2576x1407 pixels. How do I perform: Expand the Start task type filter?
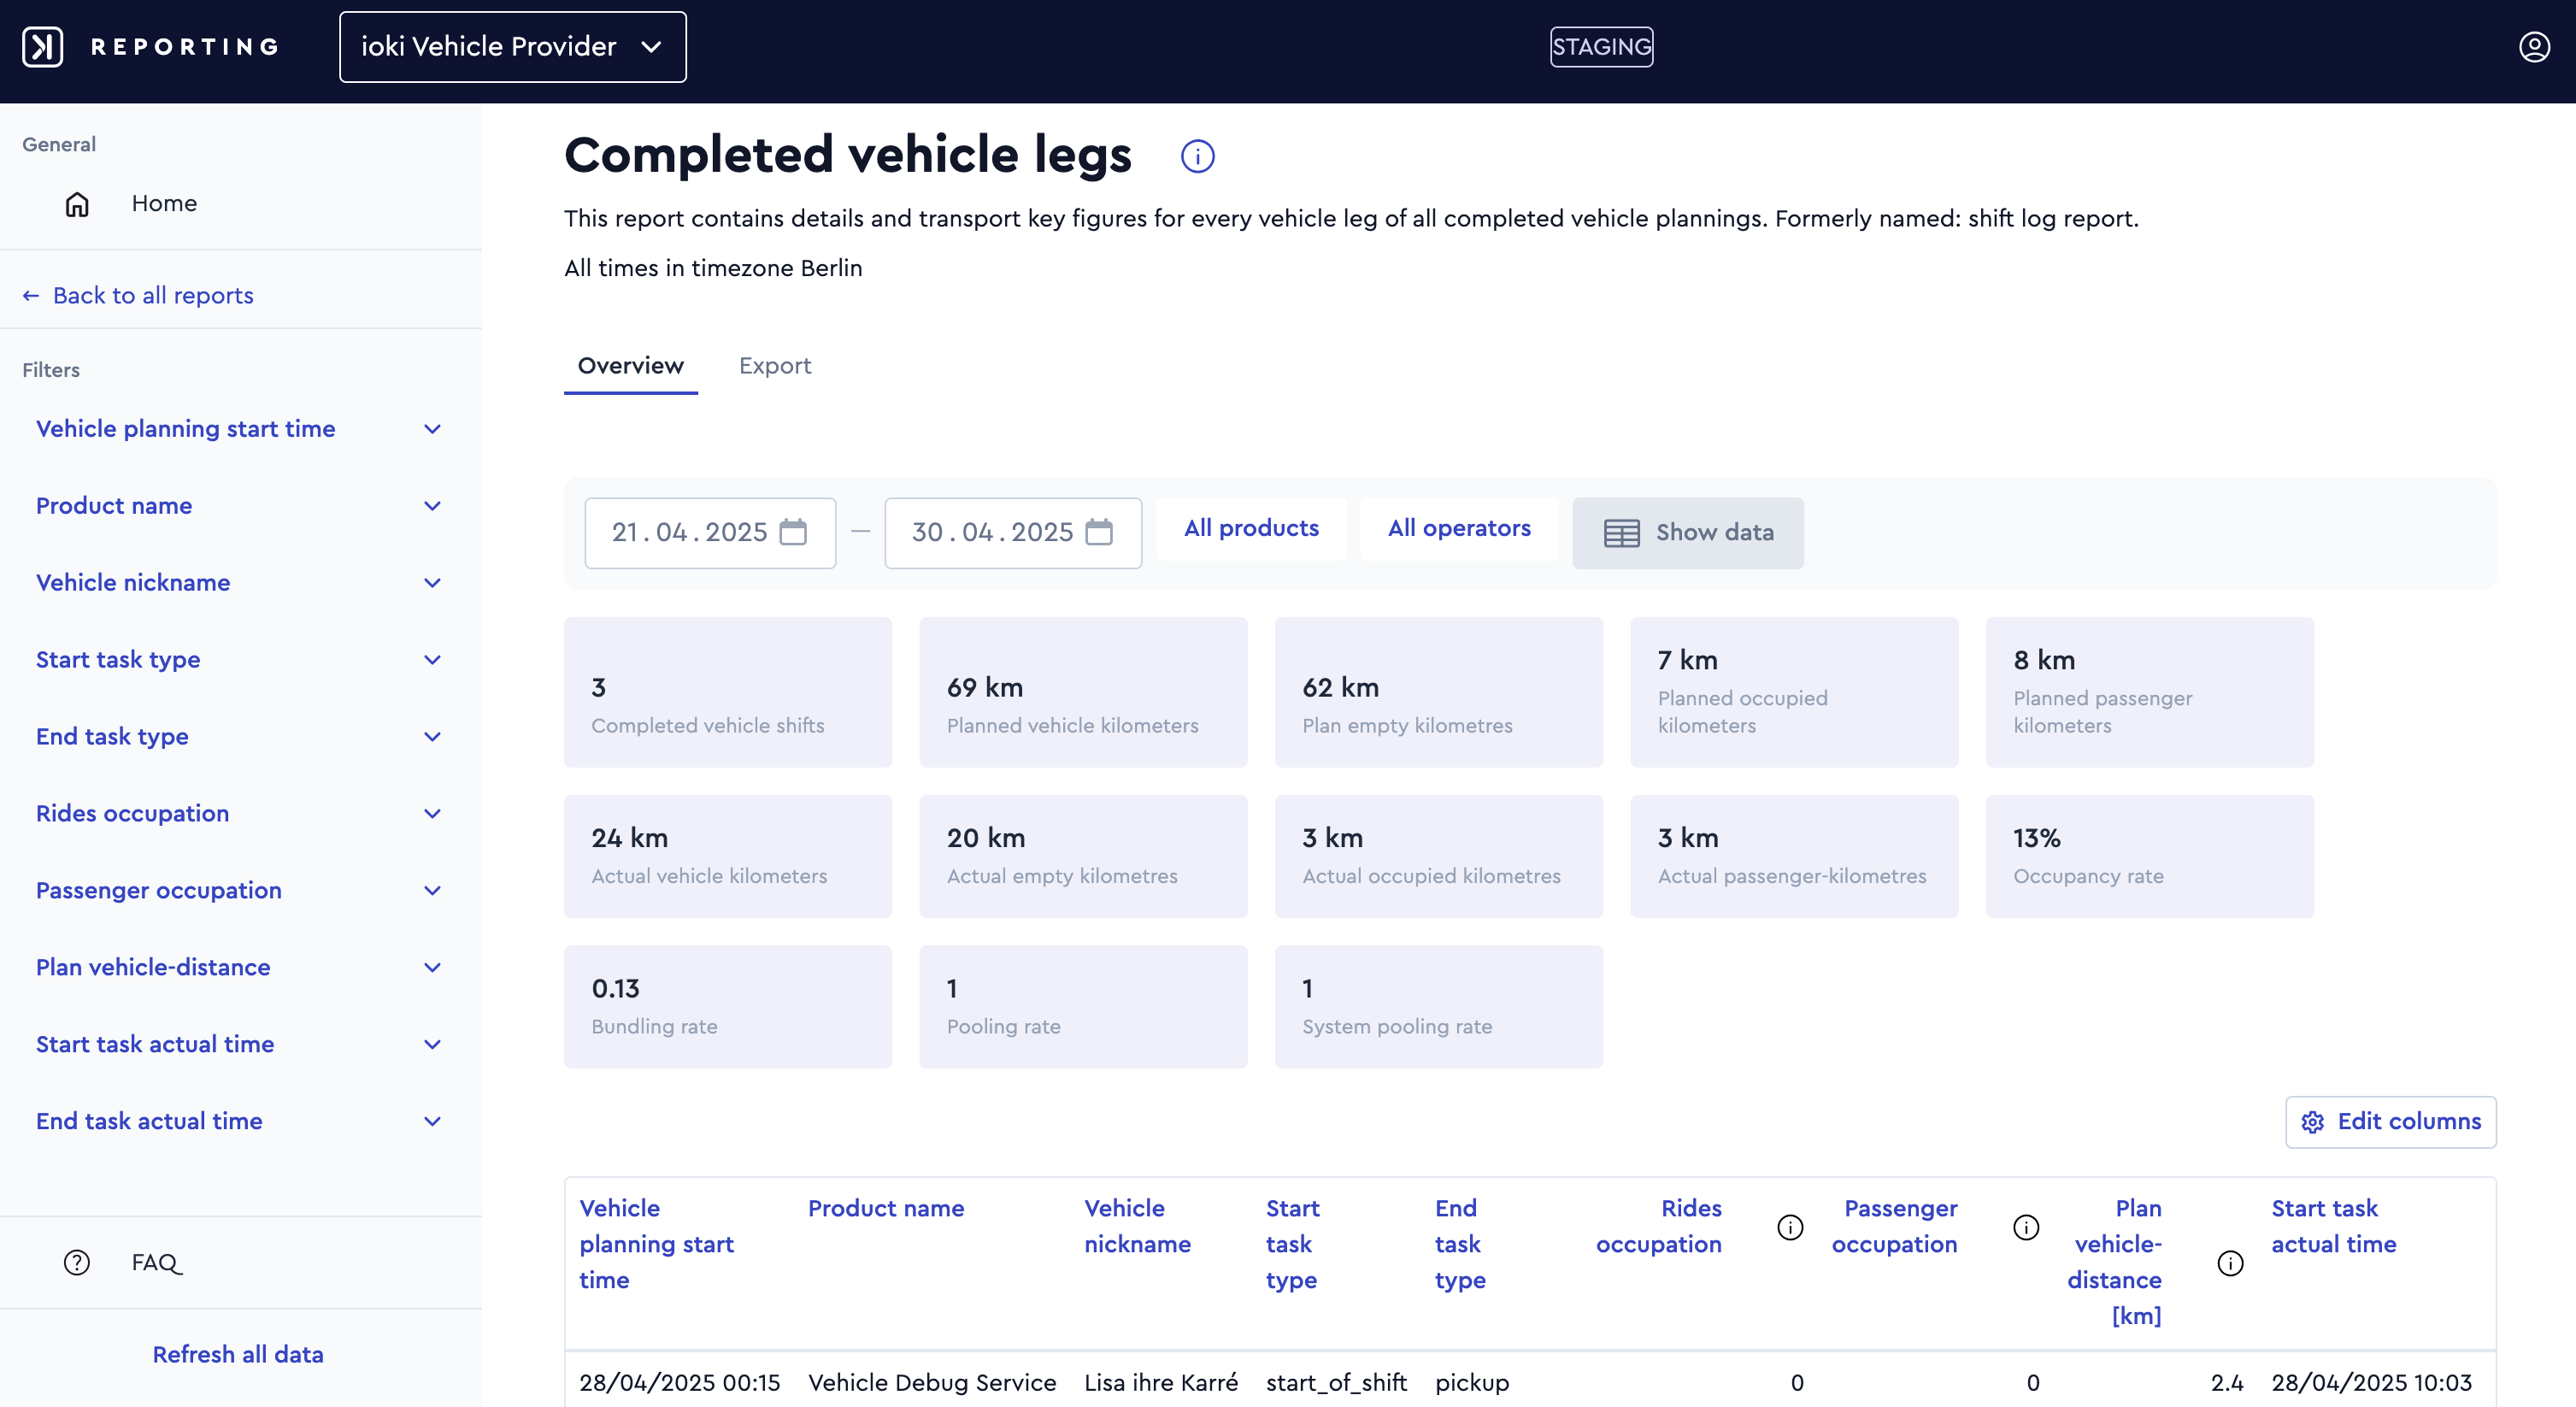pyautogui.click(x=238, y=660)
